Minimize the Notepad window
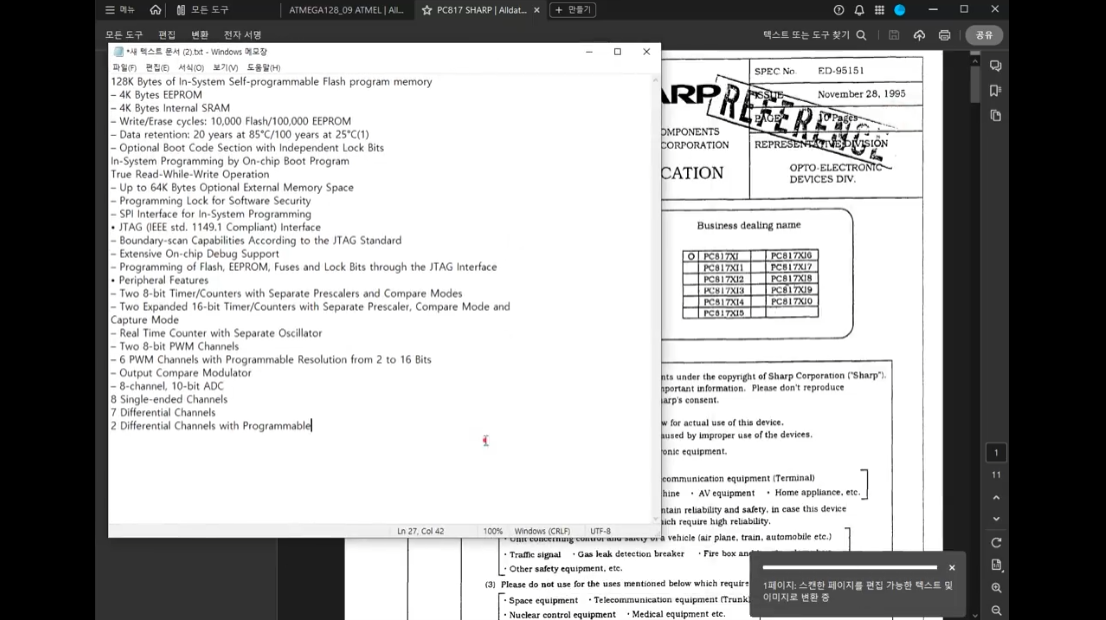The height and width of the screenshot is (620, 1106). (x=589, y=51)
